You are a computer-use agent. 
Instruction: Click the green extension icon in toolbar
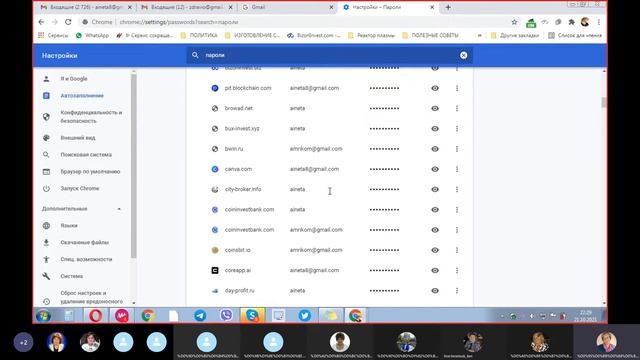point(531,23)
